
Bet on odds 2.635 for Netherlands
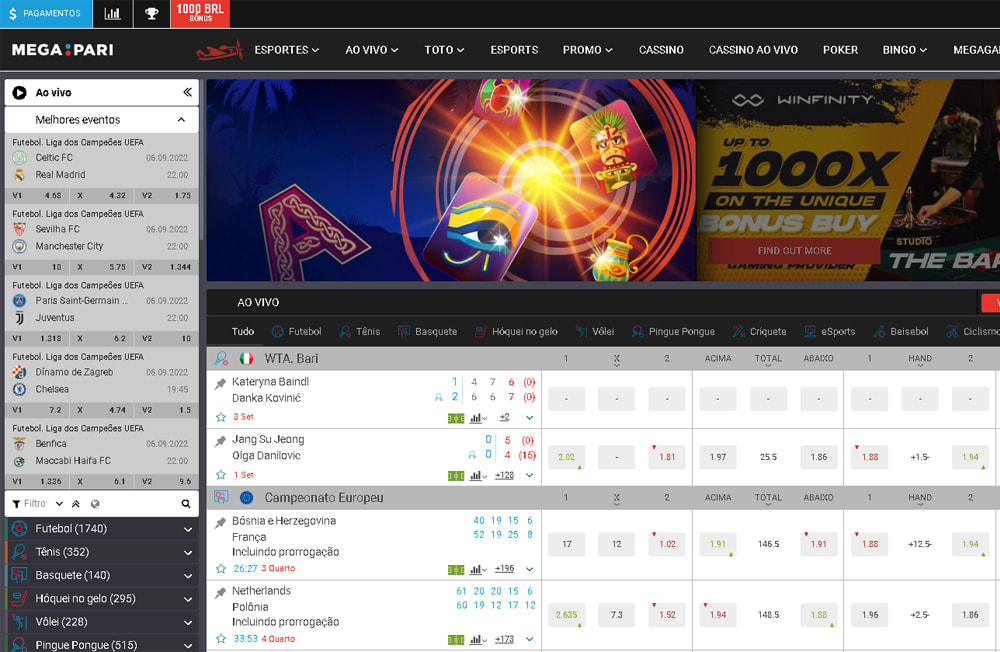[566, 615]
